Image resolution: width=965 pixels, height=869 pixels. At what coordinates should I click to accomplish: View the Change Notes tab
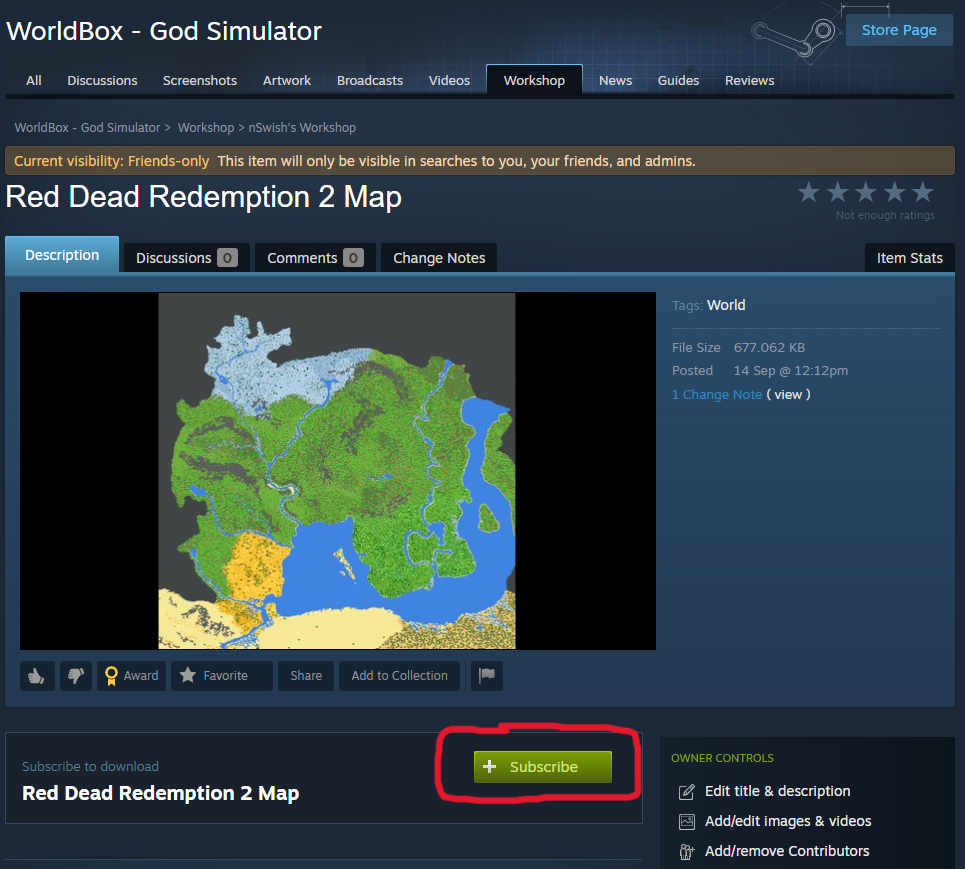click(x=439, y=258)
